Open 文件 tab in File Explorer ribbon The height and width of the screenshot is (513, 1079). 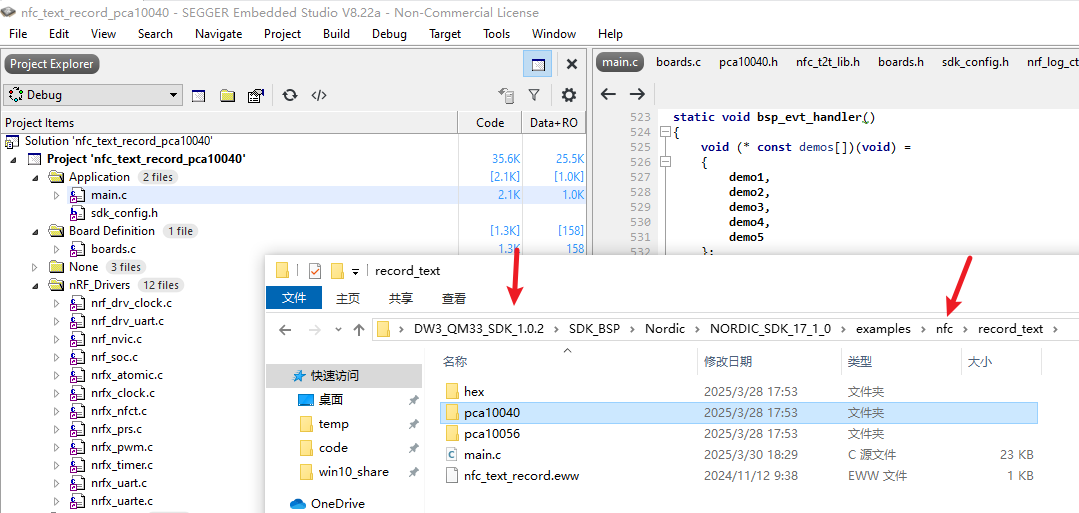[x=294, y=297]
